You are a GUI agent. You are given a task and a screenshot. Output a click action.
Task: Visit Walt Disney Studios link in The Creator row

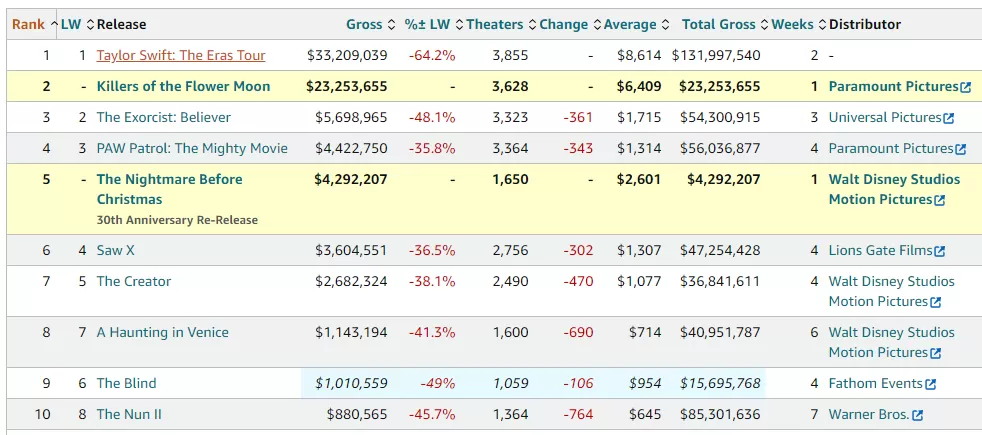point(892,292)
